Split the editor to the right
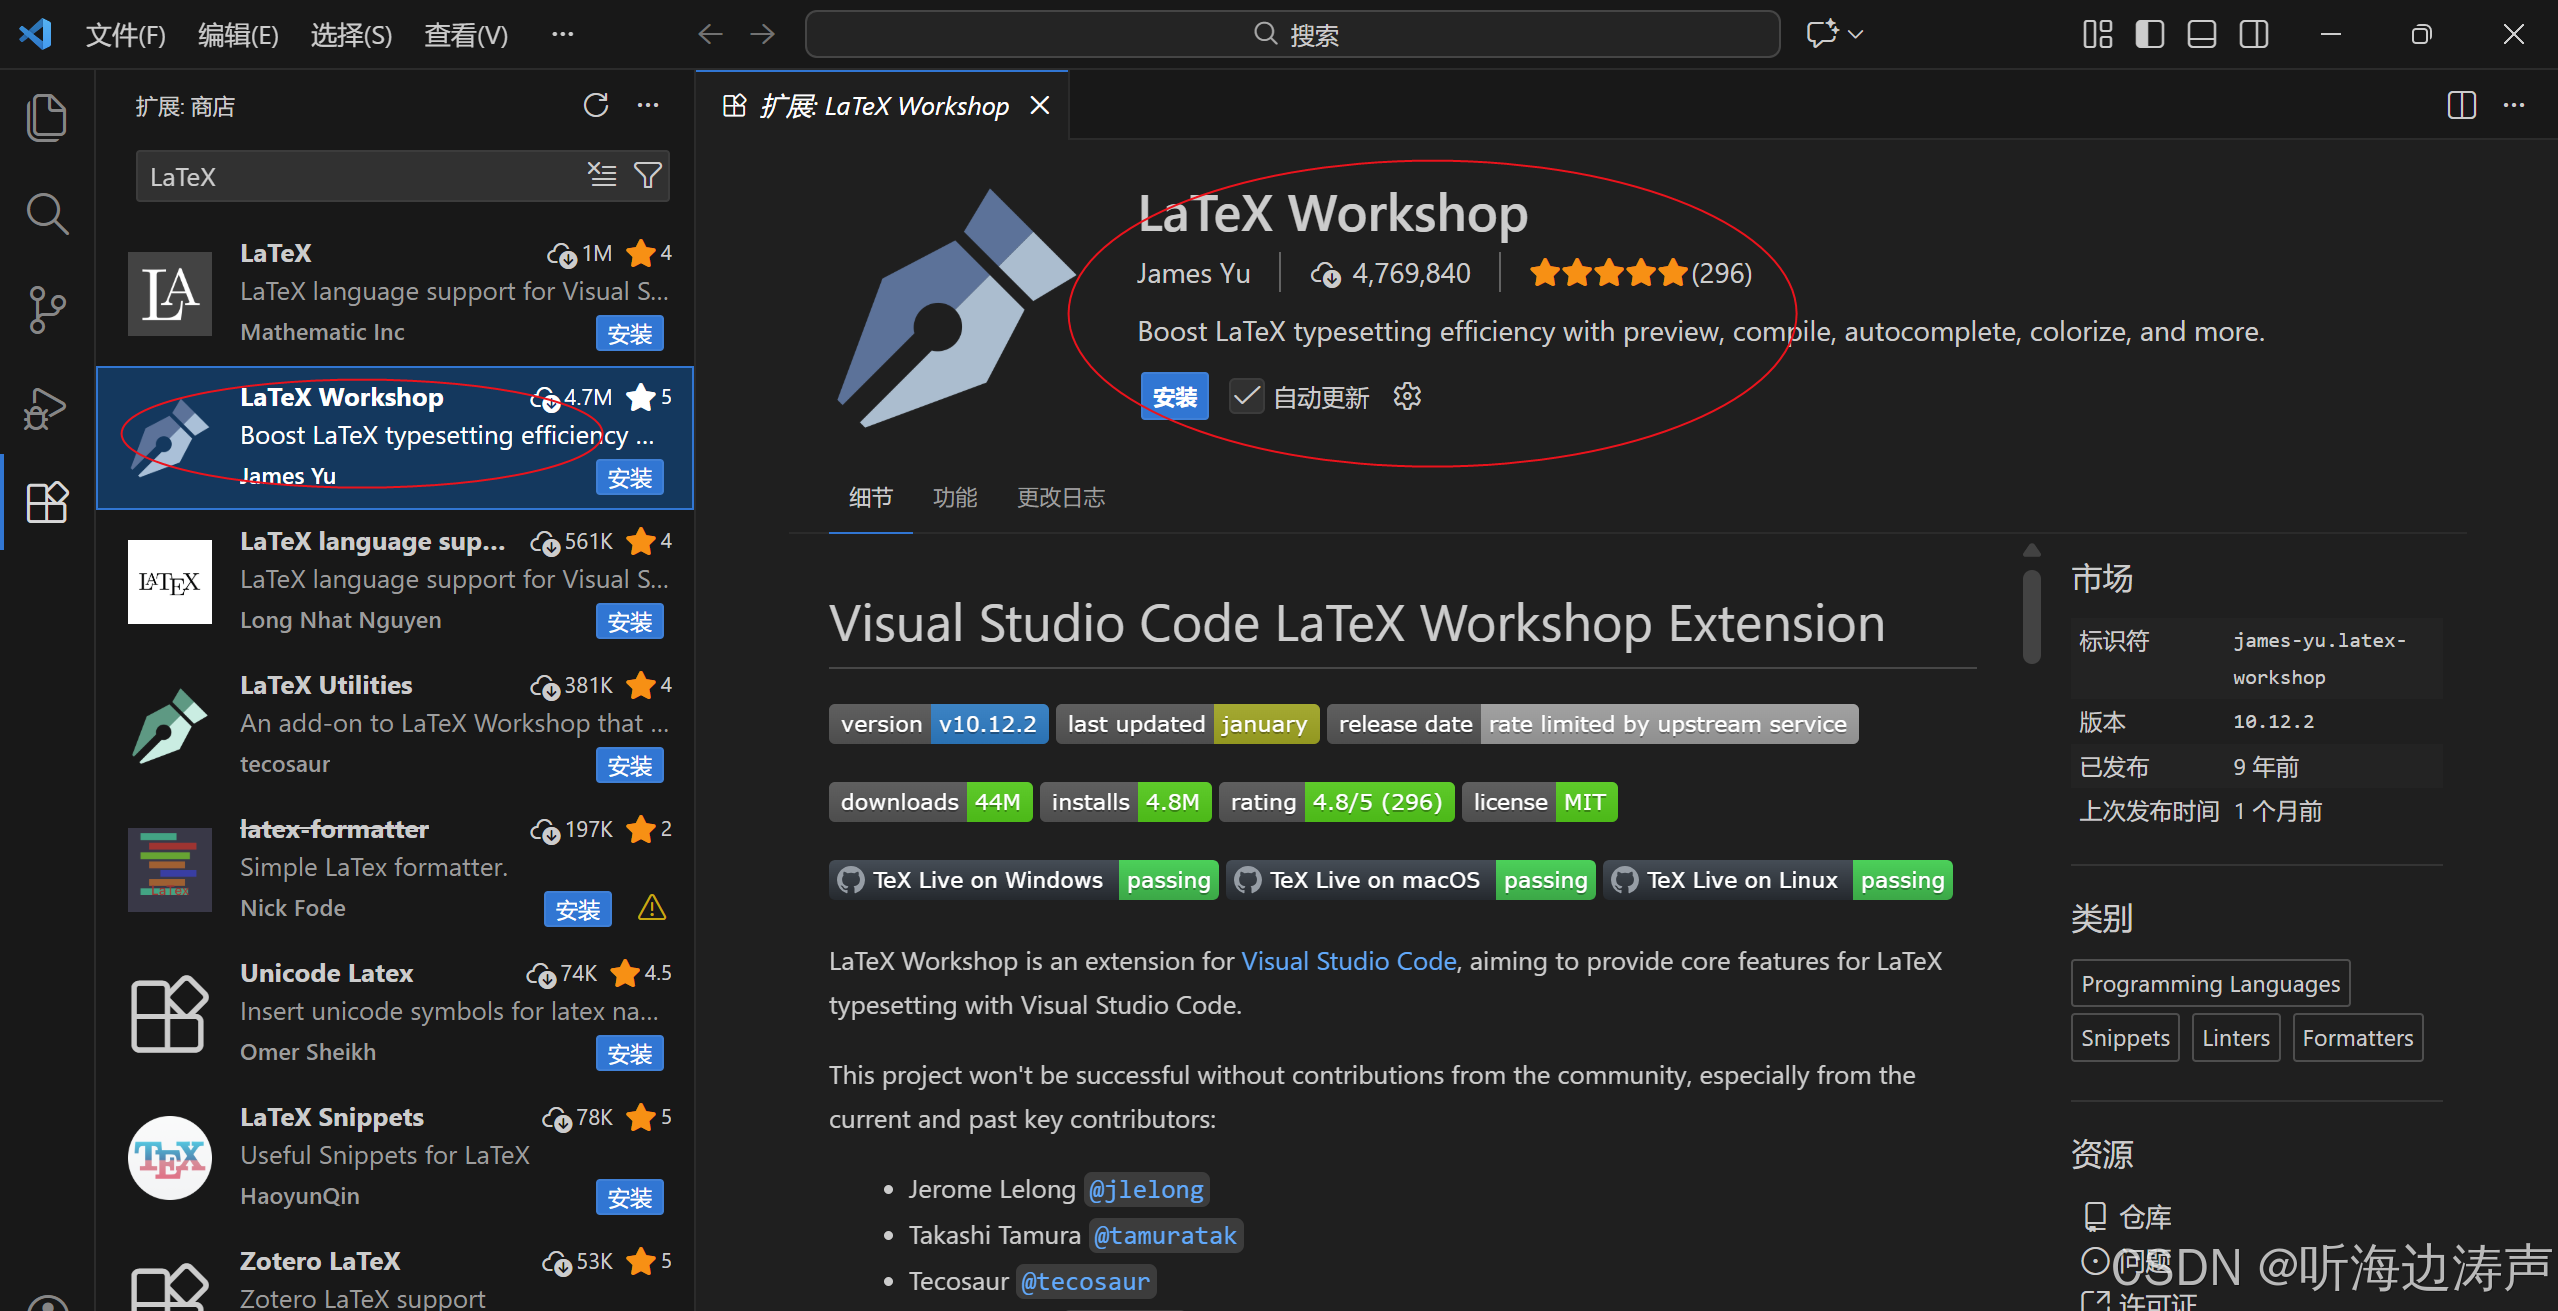 [2462, 105]
